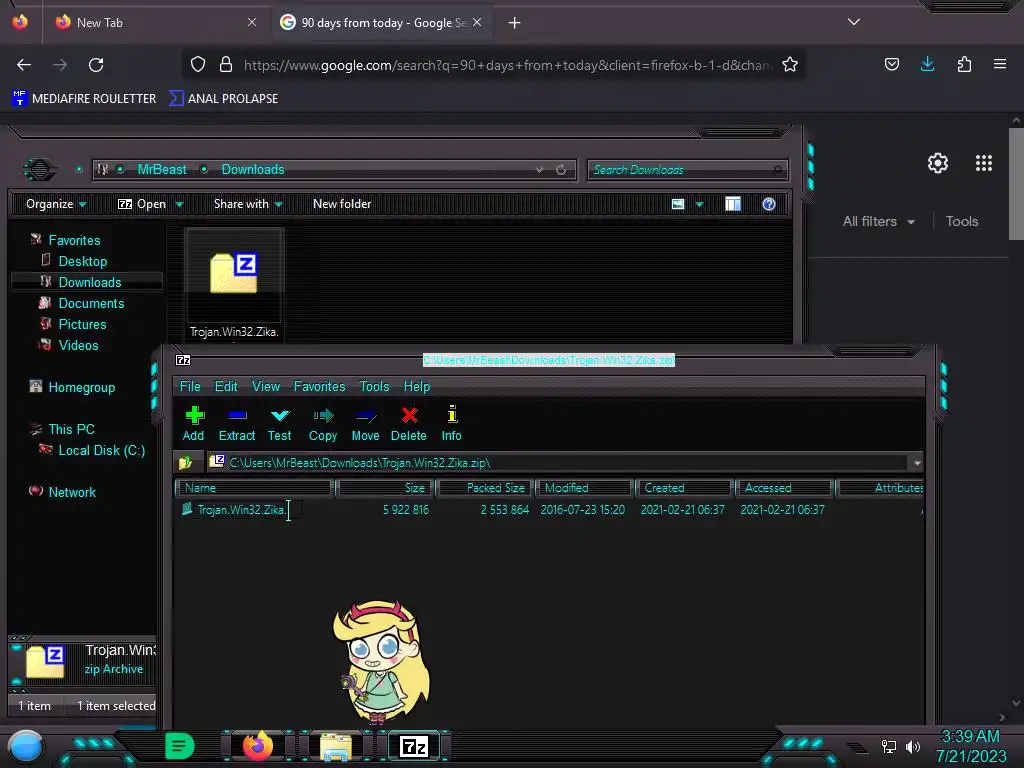Sort 7-Zip list by Modified column
Viewport: 1024px width, 768px height.
pyautogui.click(x=584, y=488)
